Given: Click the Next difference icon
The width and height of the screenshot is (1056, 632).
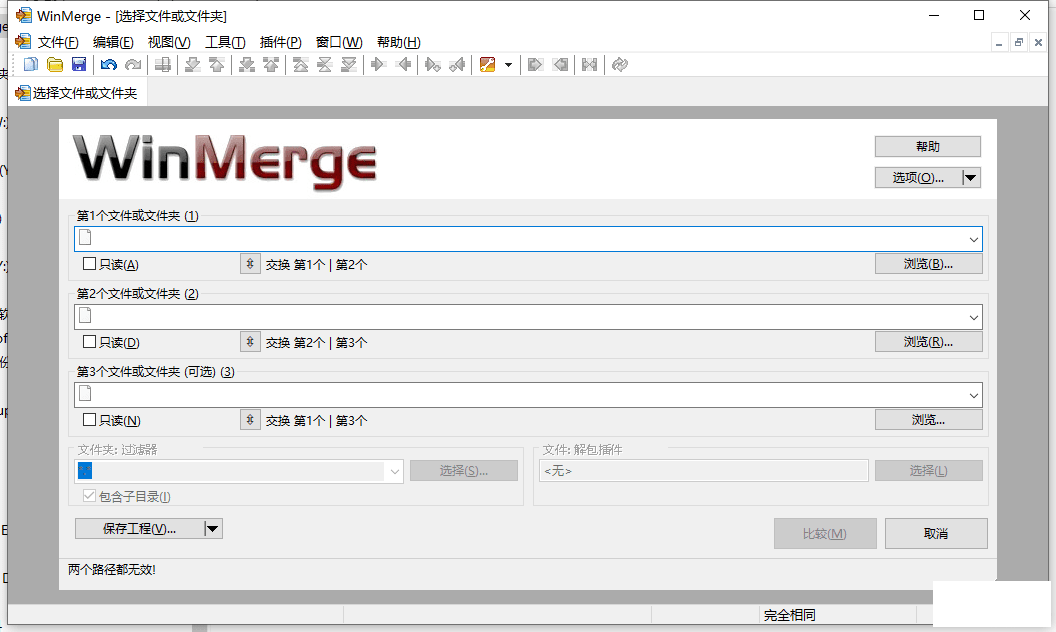Looking at the screenshot, I should tap(193, 65).
